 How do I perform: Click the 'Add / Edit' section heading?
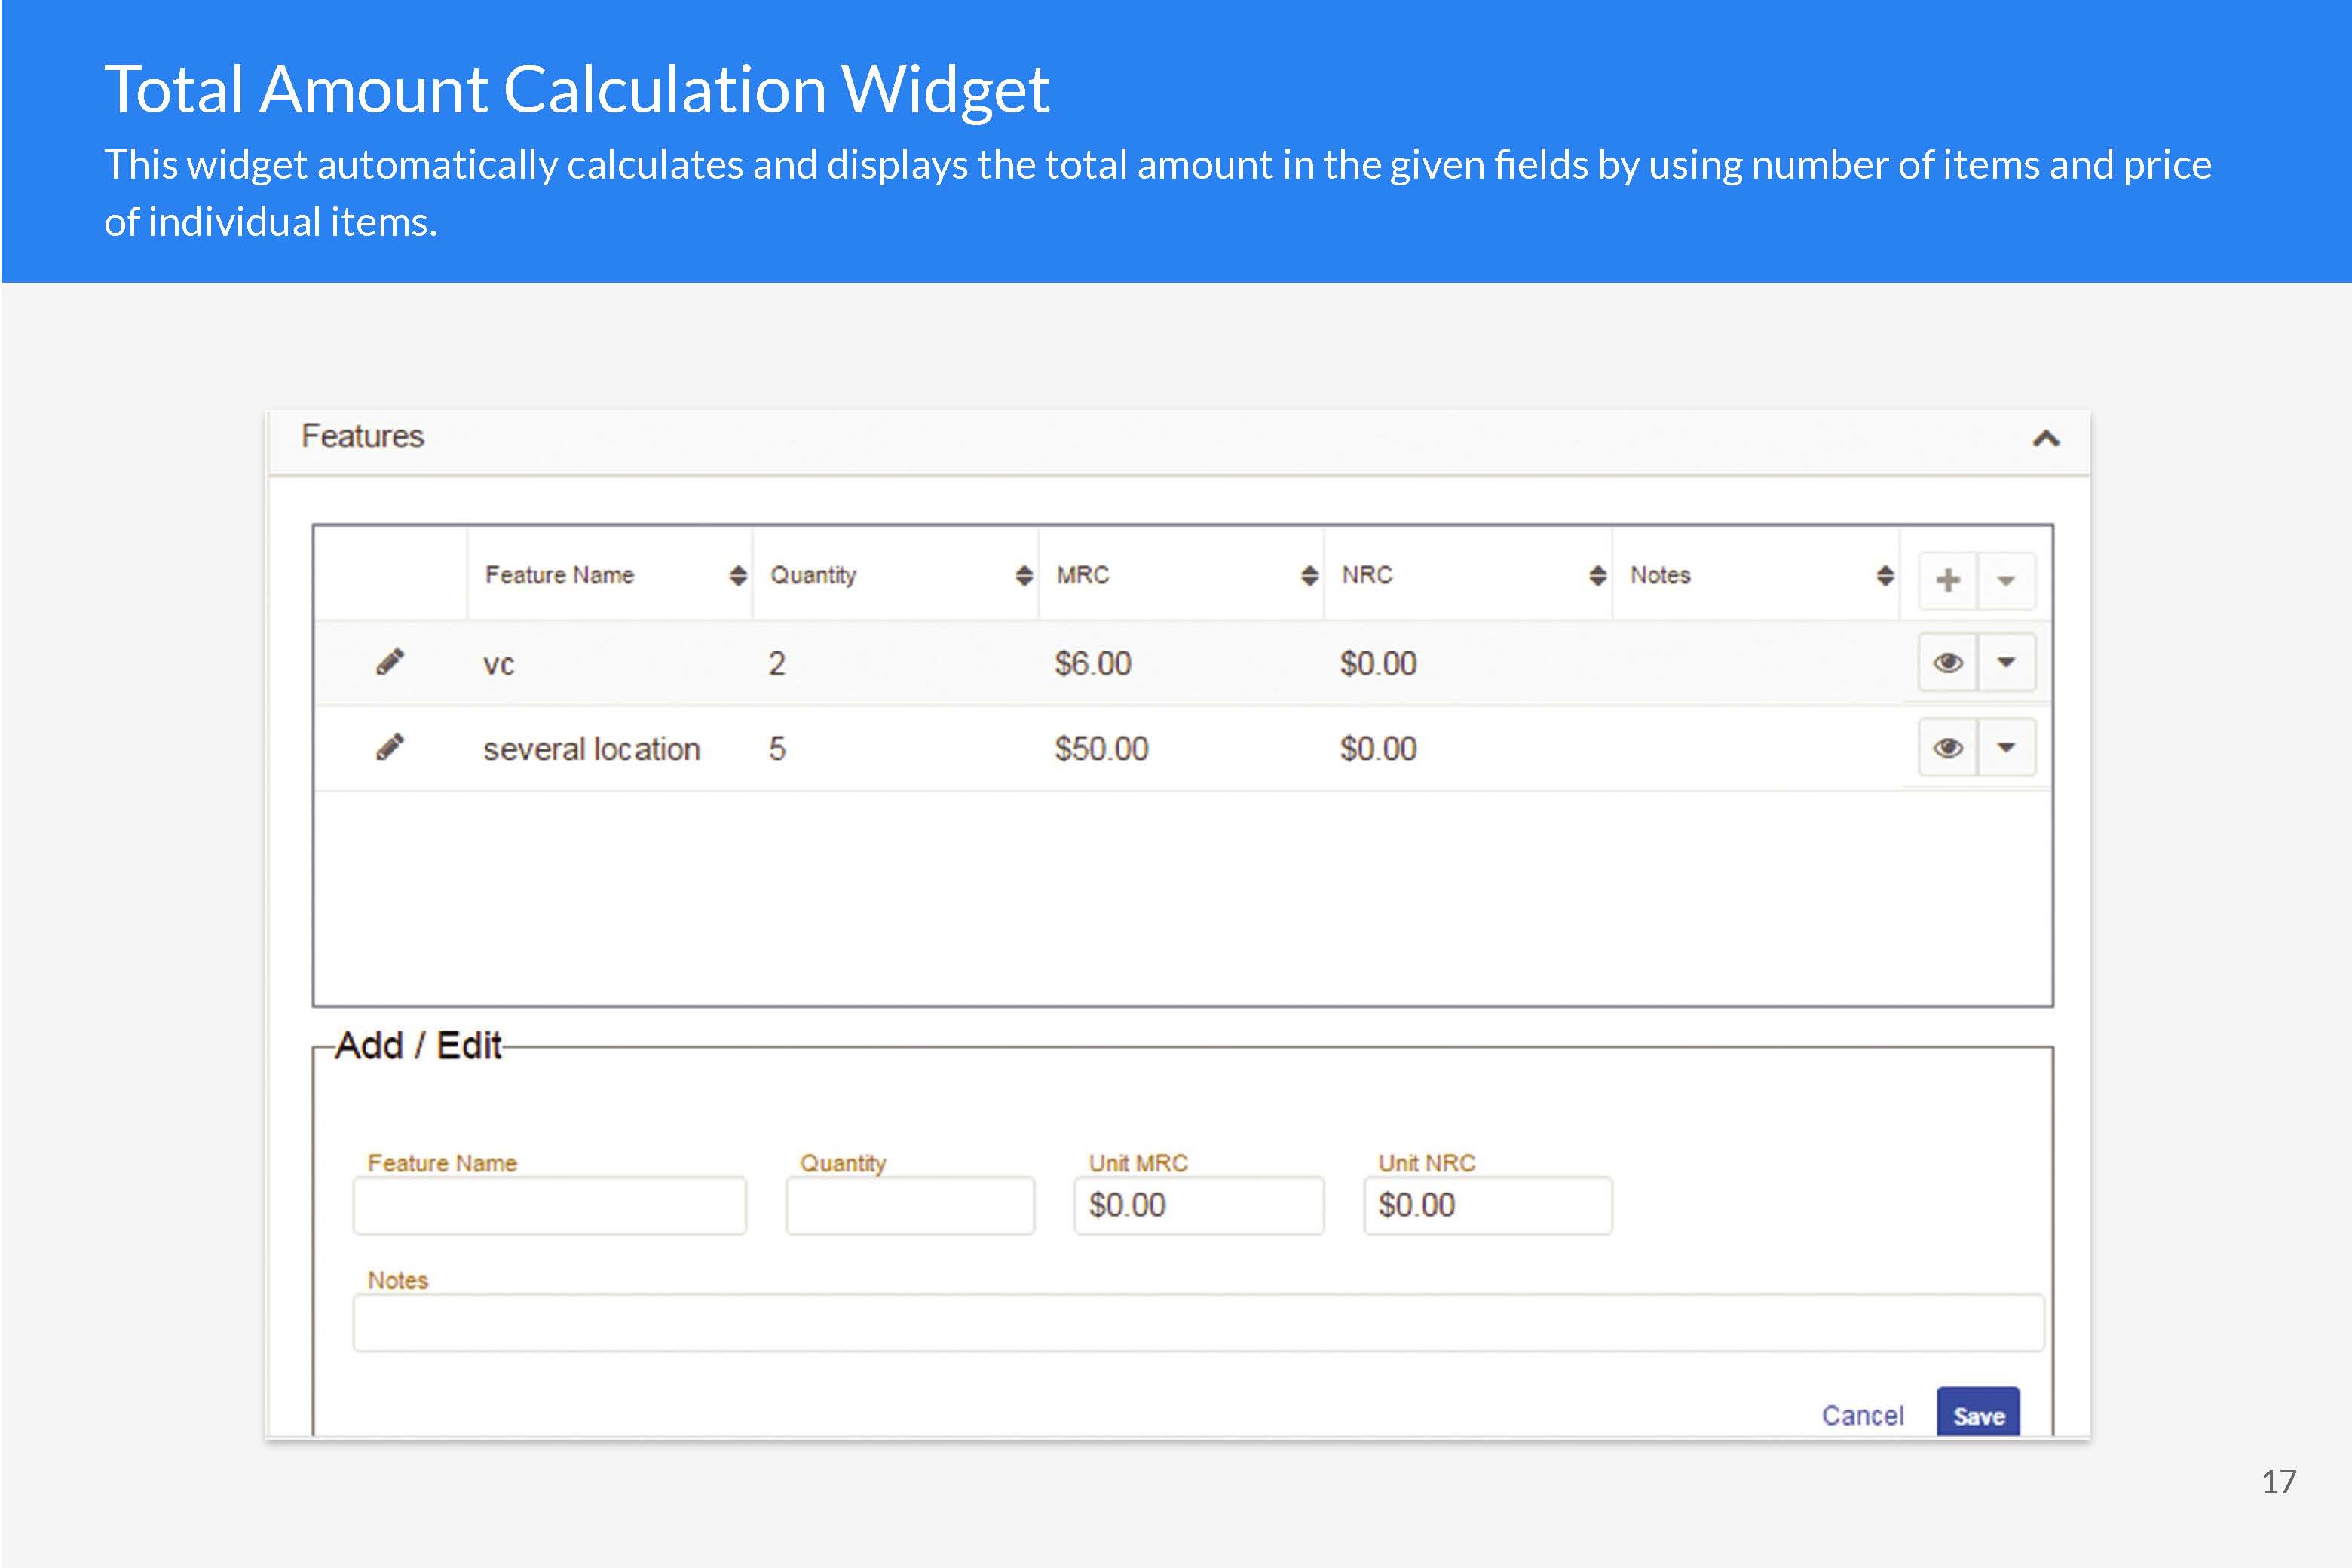pos(418,1045)
